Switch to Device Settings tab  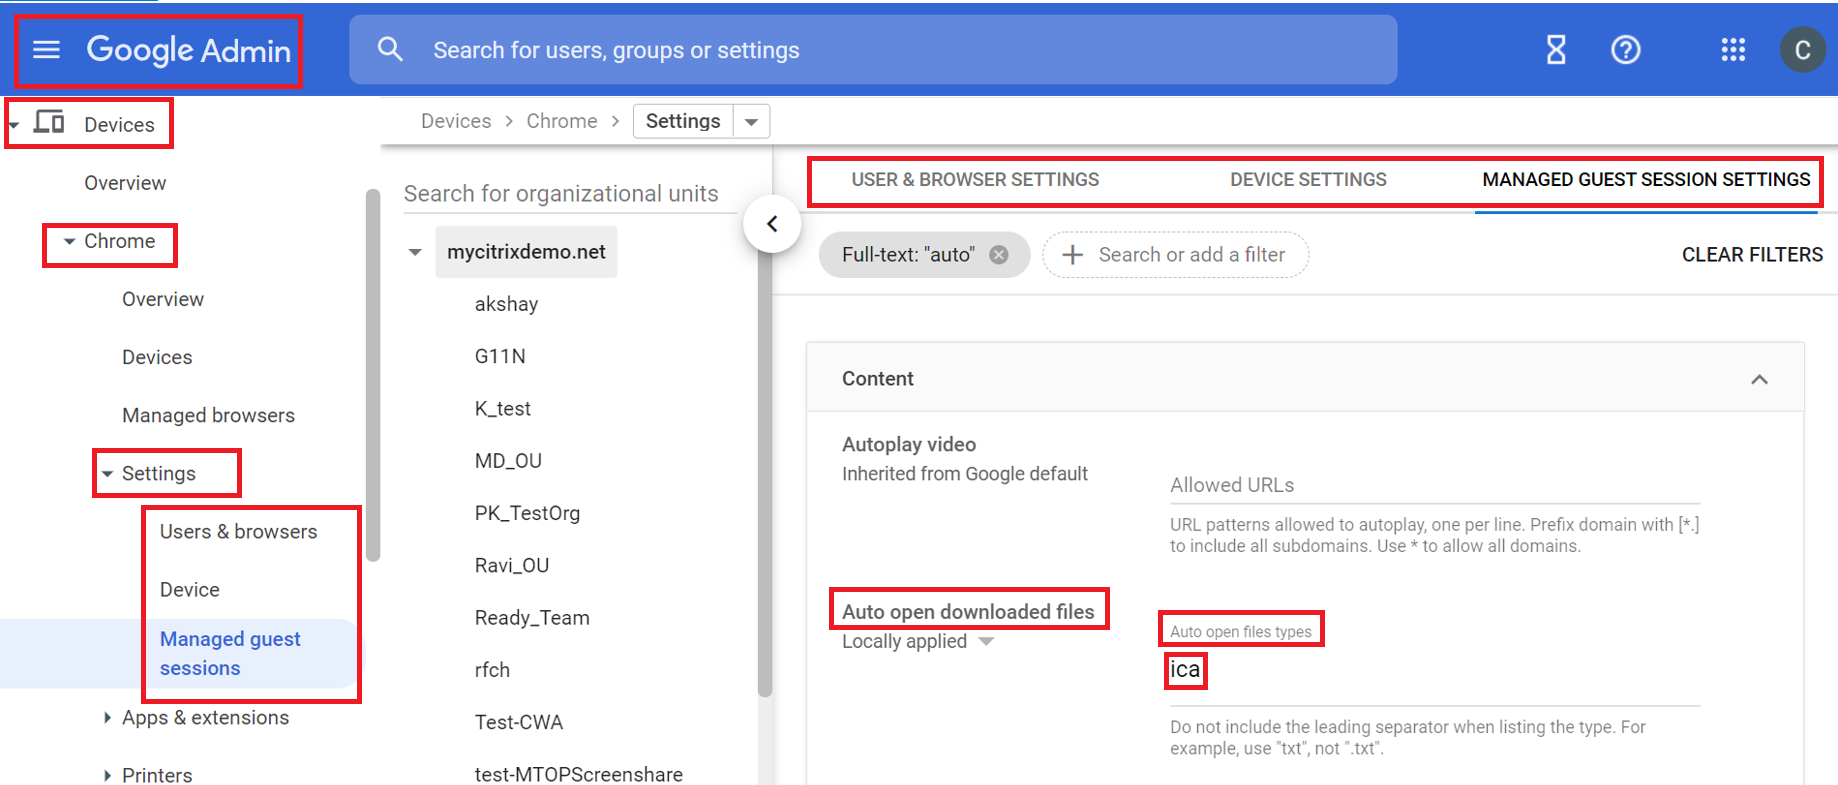point(1308,180)
